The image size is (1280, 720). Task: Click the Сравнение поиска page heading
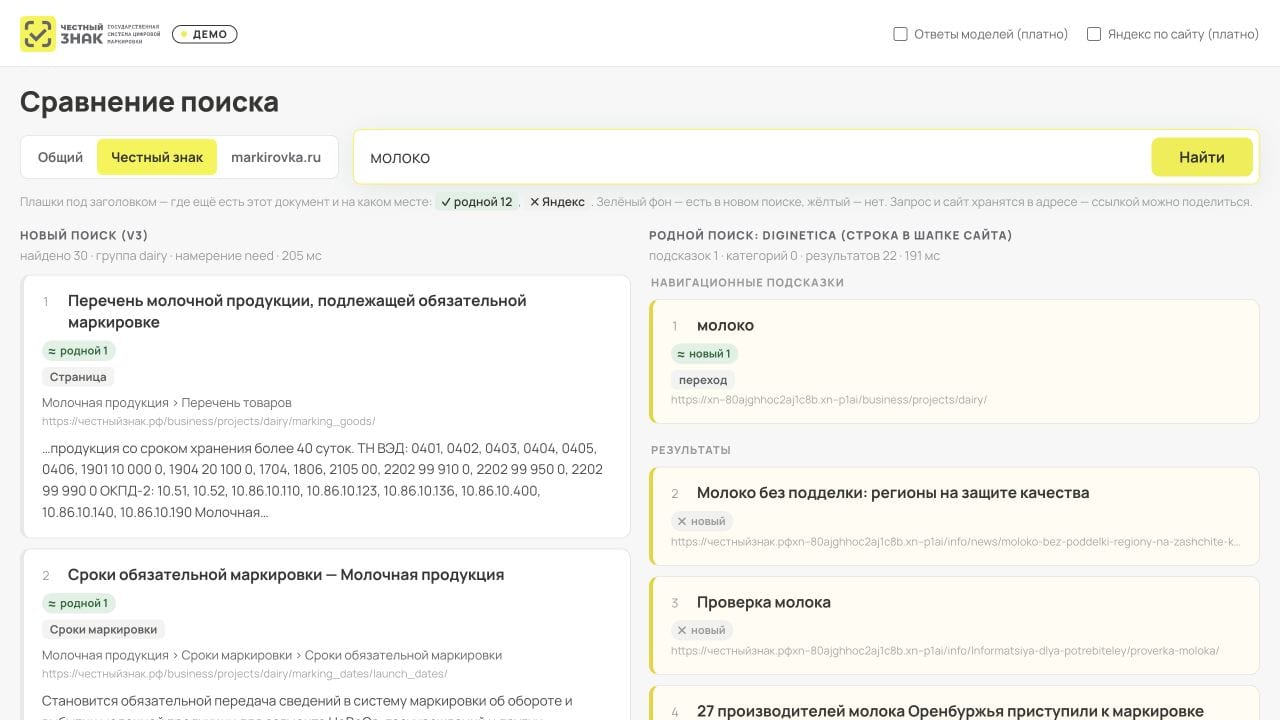tap(149, 102)
